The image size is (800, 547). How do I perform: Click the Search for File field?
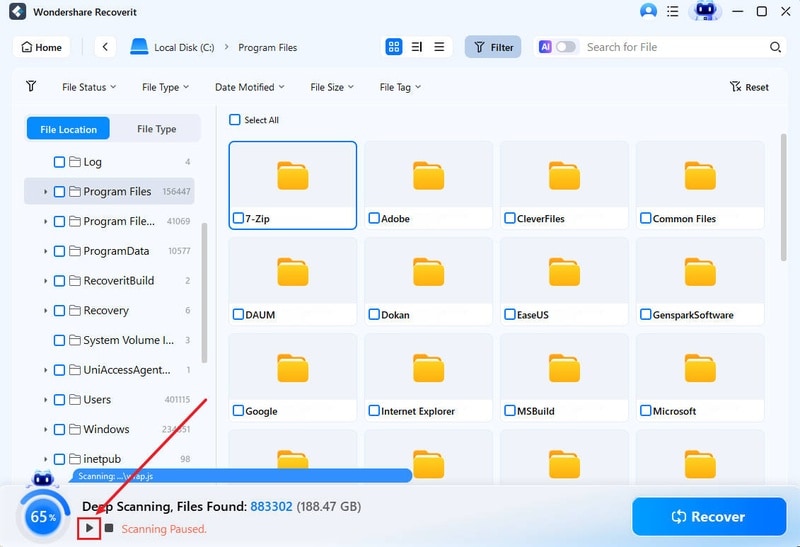[x=673, y=47]
